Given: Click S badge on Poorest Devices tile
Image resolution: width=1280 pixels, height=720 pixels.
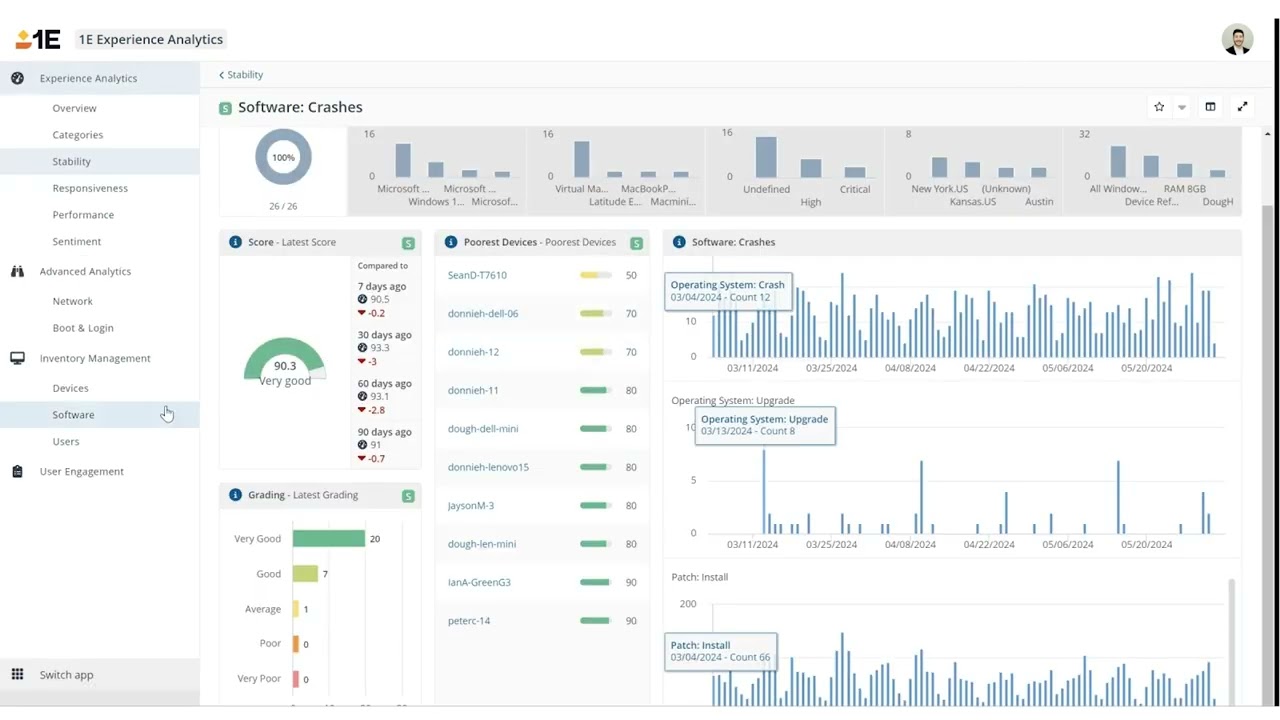Looking at the screenshot, I should (636, 243).
